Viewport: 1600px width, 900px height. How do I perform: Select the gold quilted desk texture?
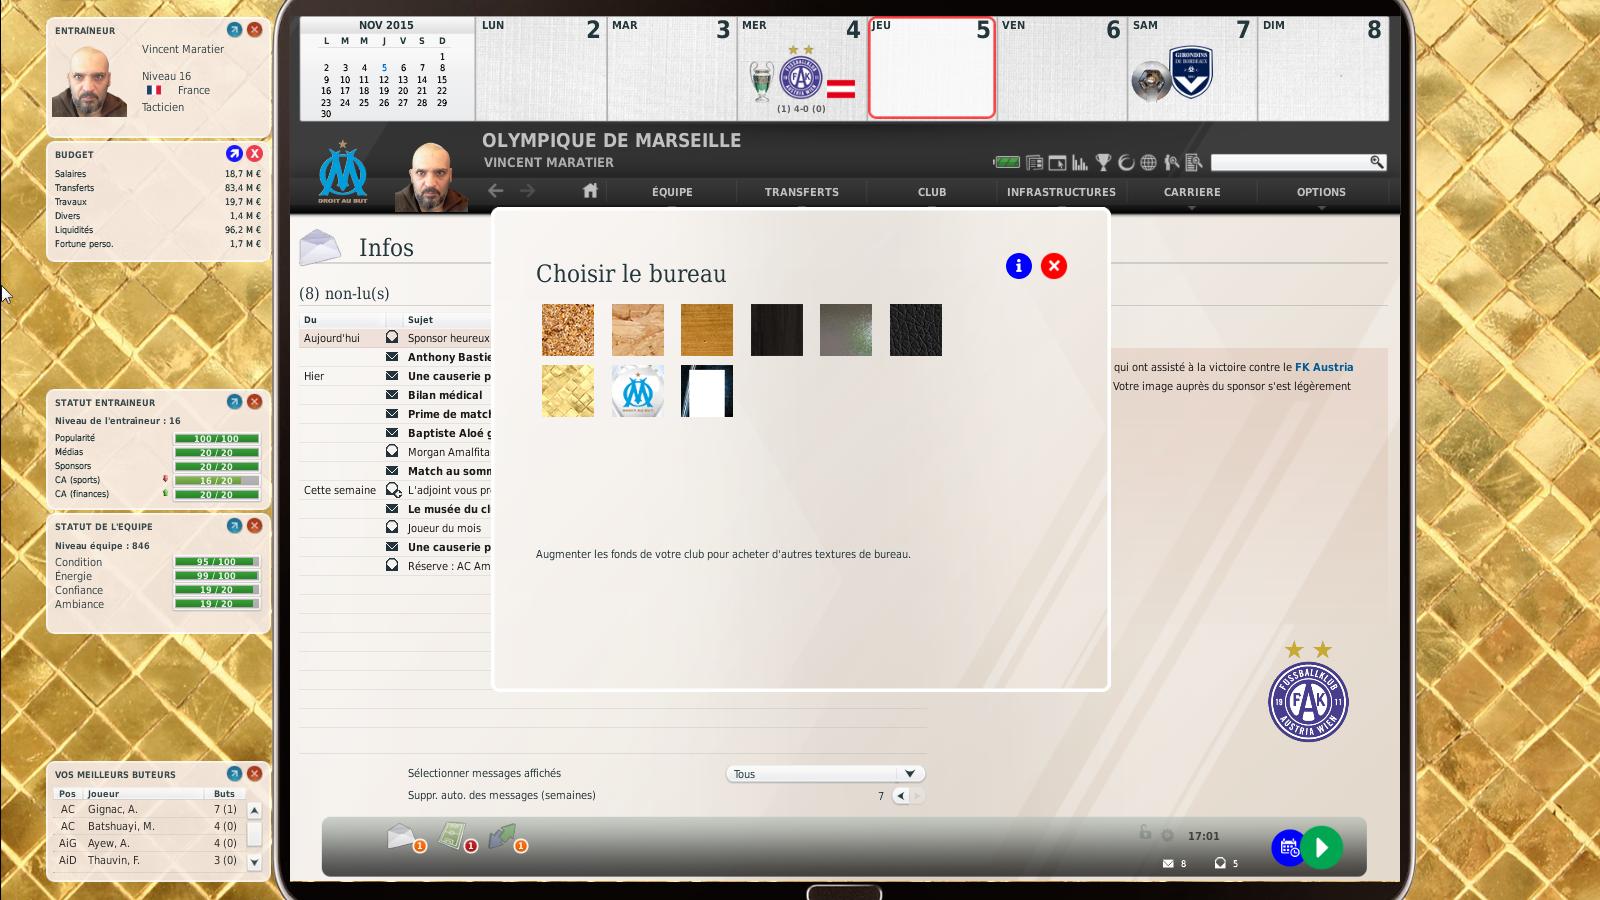(568, 391)
